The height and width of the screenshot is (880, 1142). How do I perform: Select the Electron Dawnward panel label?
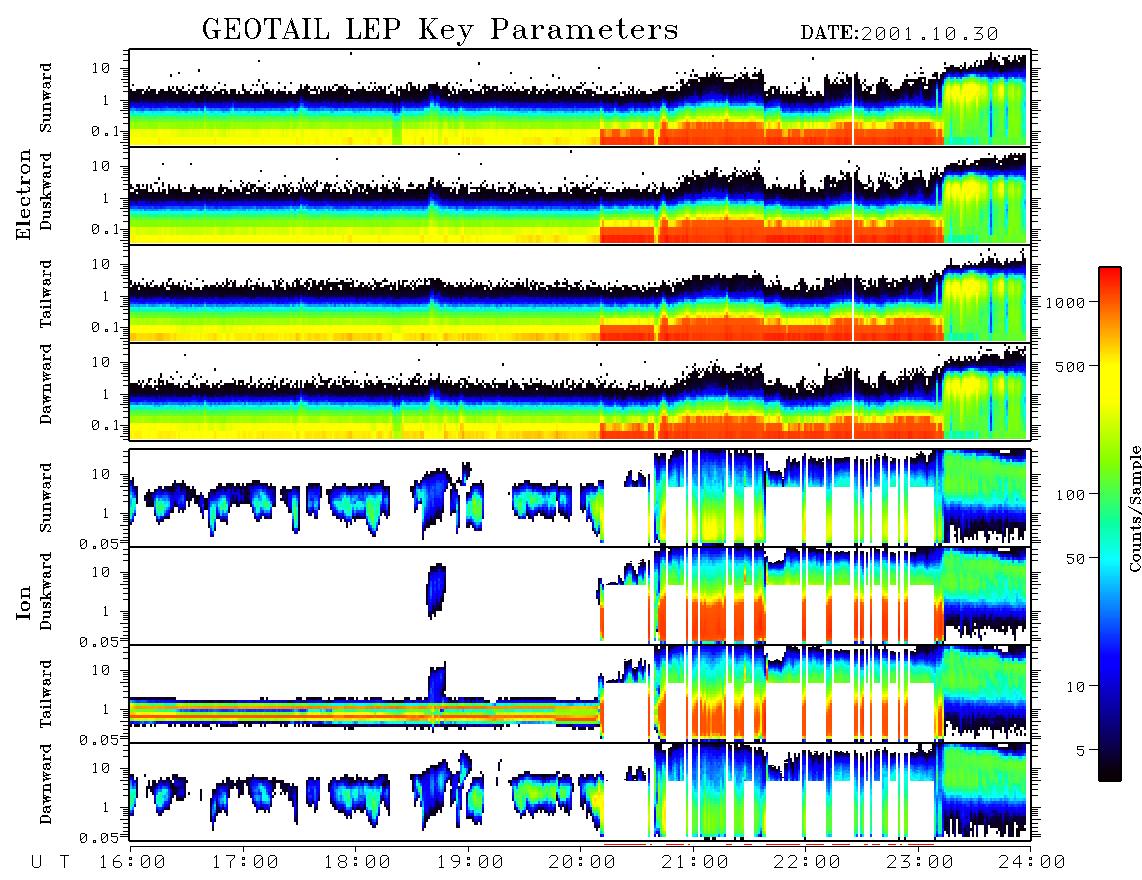click(x=46, y=384)
